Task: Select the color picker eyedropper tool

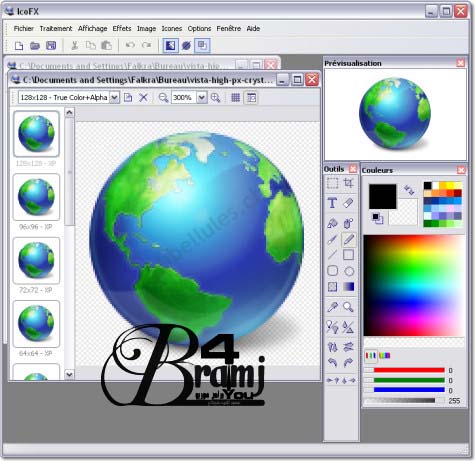Action: coord(332,307)
